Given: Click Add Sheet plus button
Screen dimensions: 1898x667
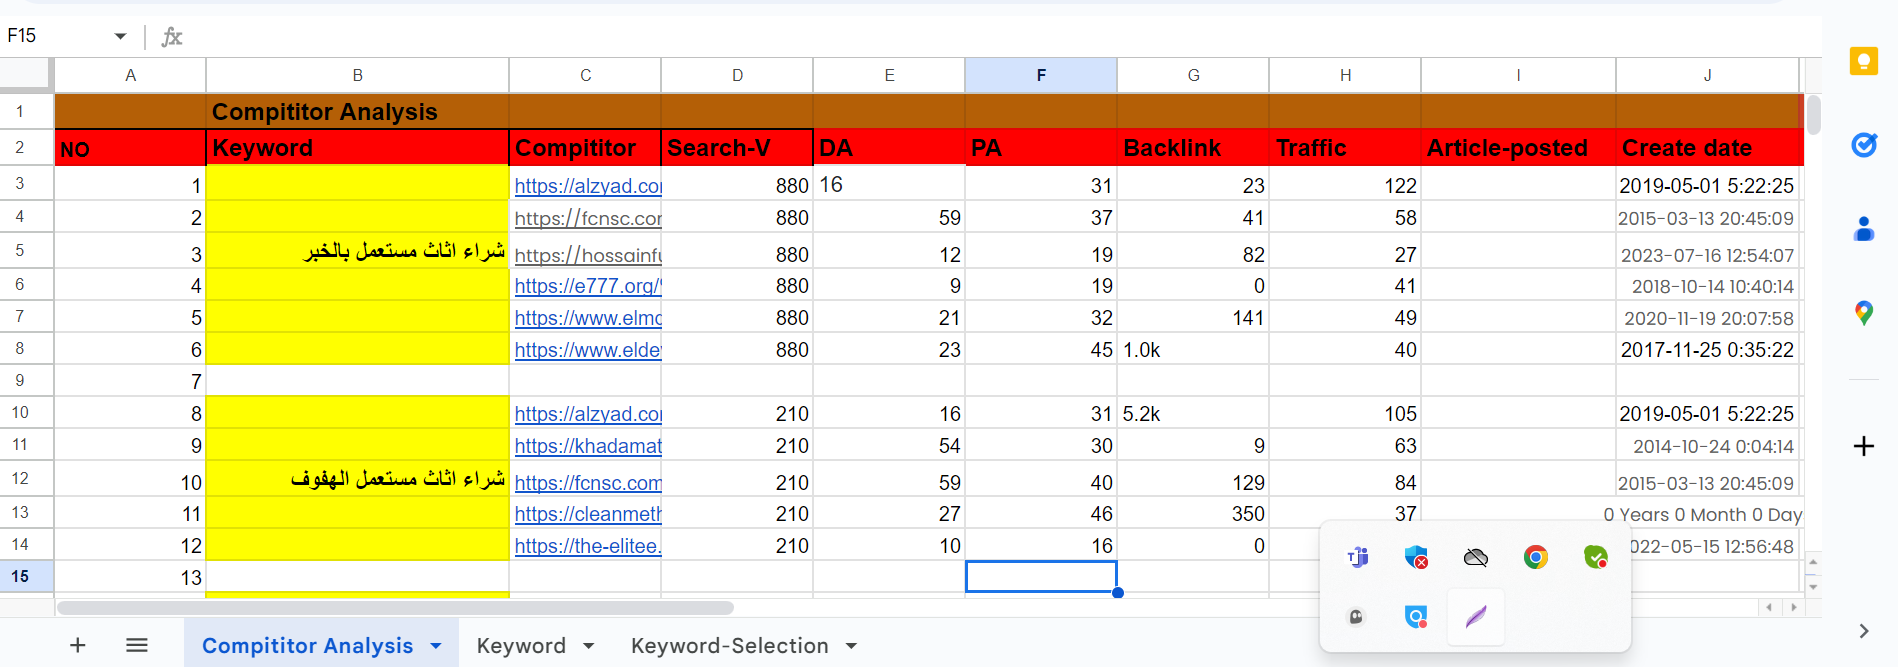Looking at the screenshot, I should [x=77, y=646].
